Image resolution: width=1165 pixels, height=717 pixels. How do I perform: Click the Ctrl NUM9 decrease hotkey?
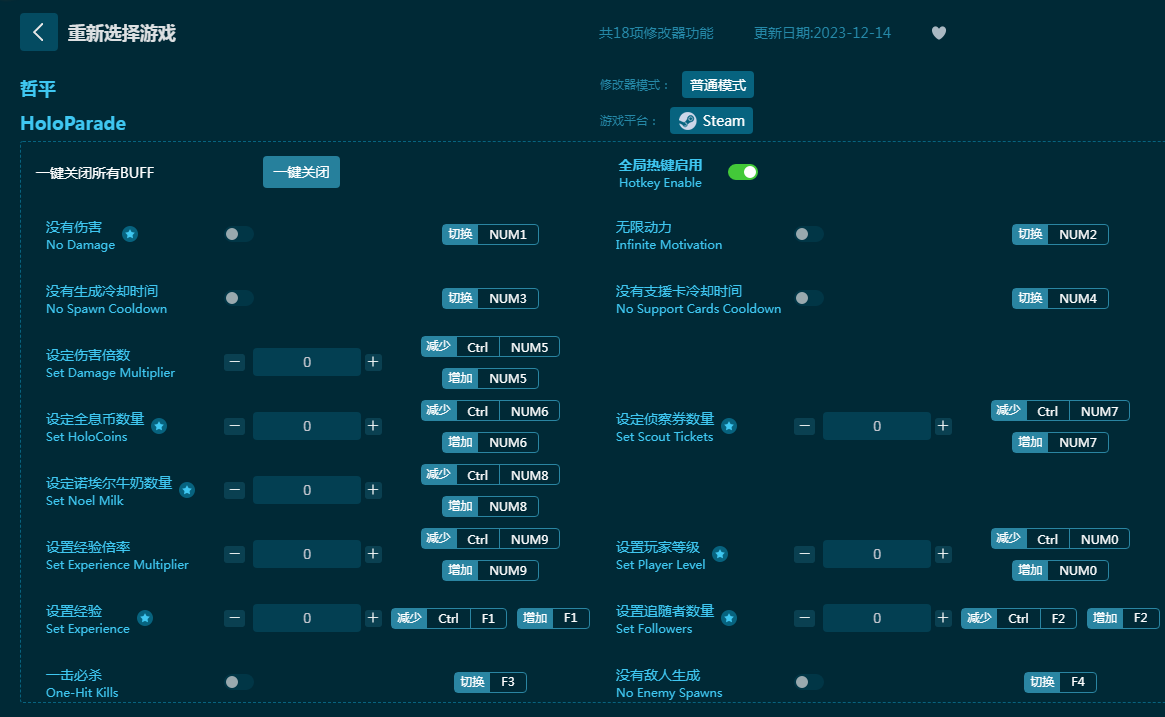[490, 539]
